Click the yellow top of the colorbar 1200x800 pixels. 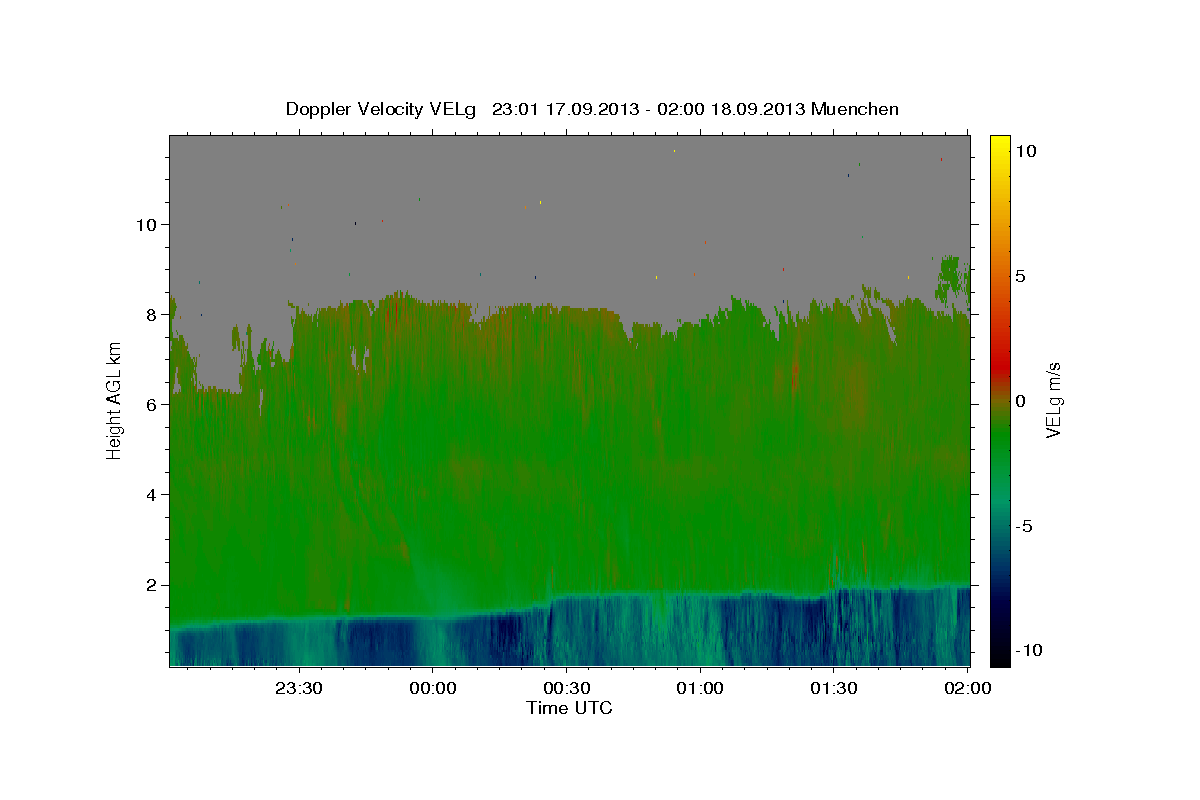coord(999,145)
